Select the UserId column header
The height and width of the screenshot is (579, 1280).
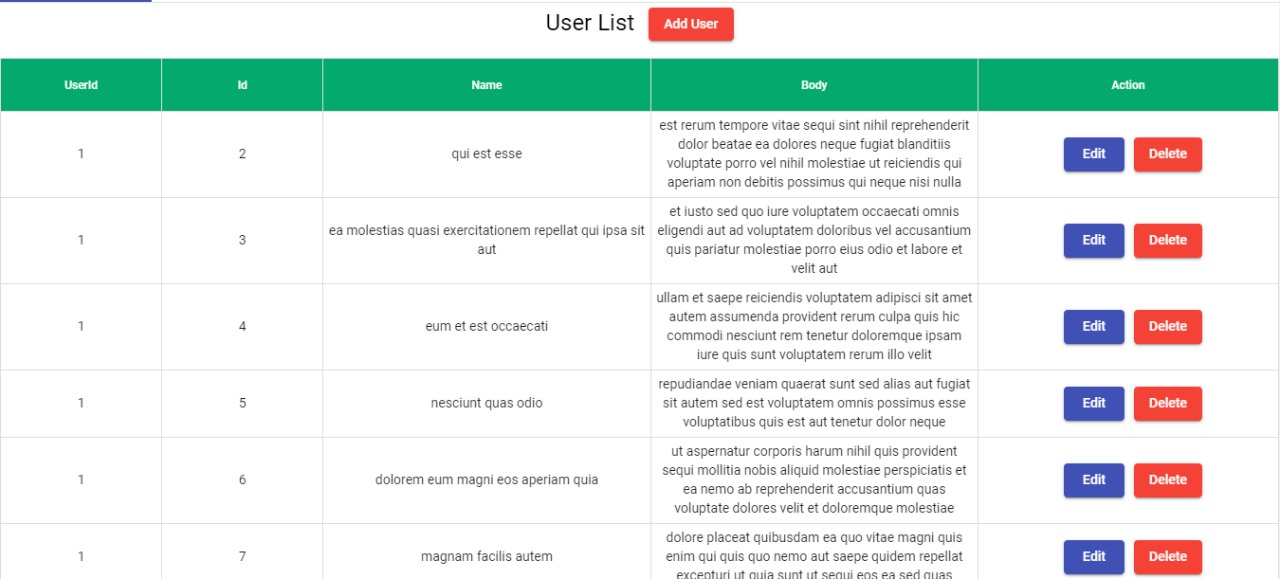tap(81, 85)
